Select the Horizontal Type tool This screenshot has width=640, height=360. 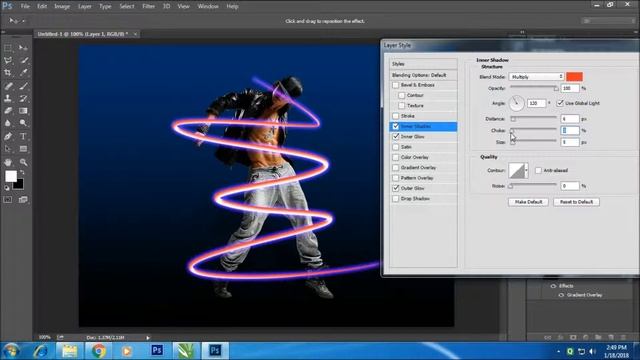point(23,136)
